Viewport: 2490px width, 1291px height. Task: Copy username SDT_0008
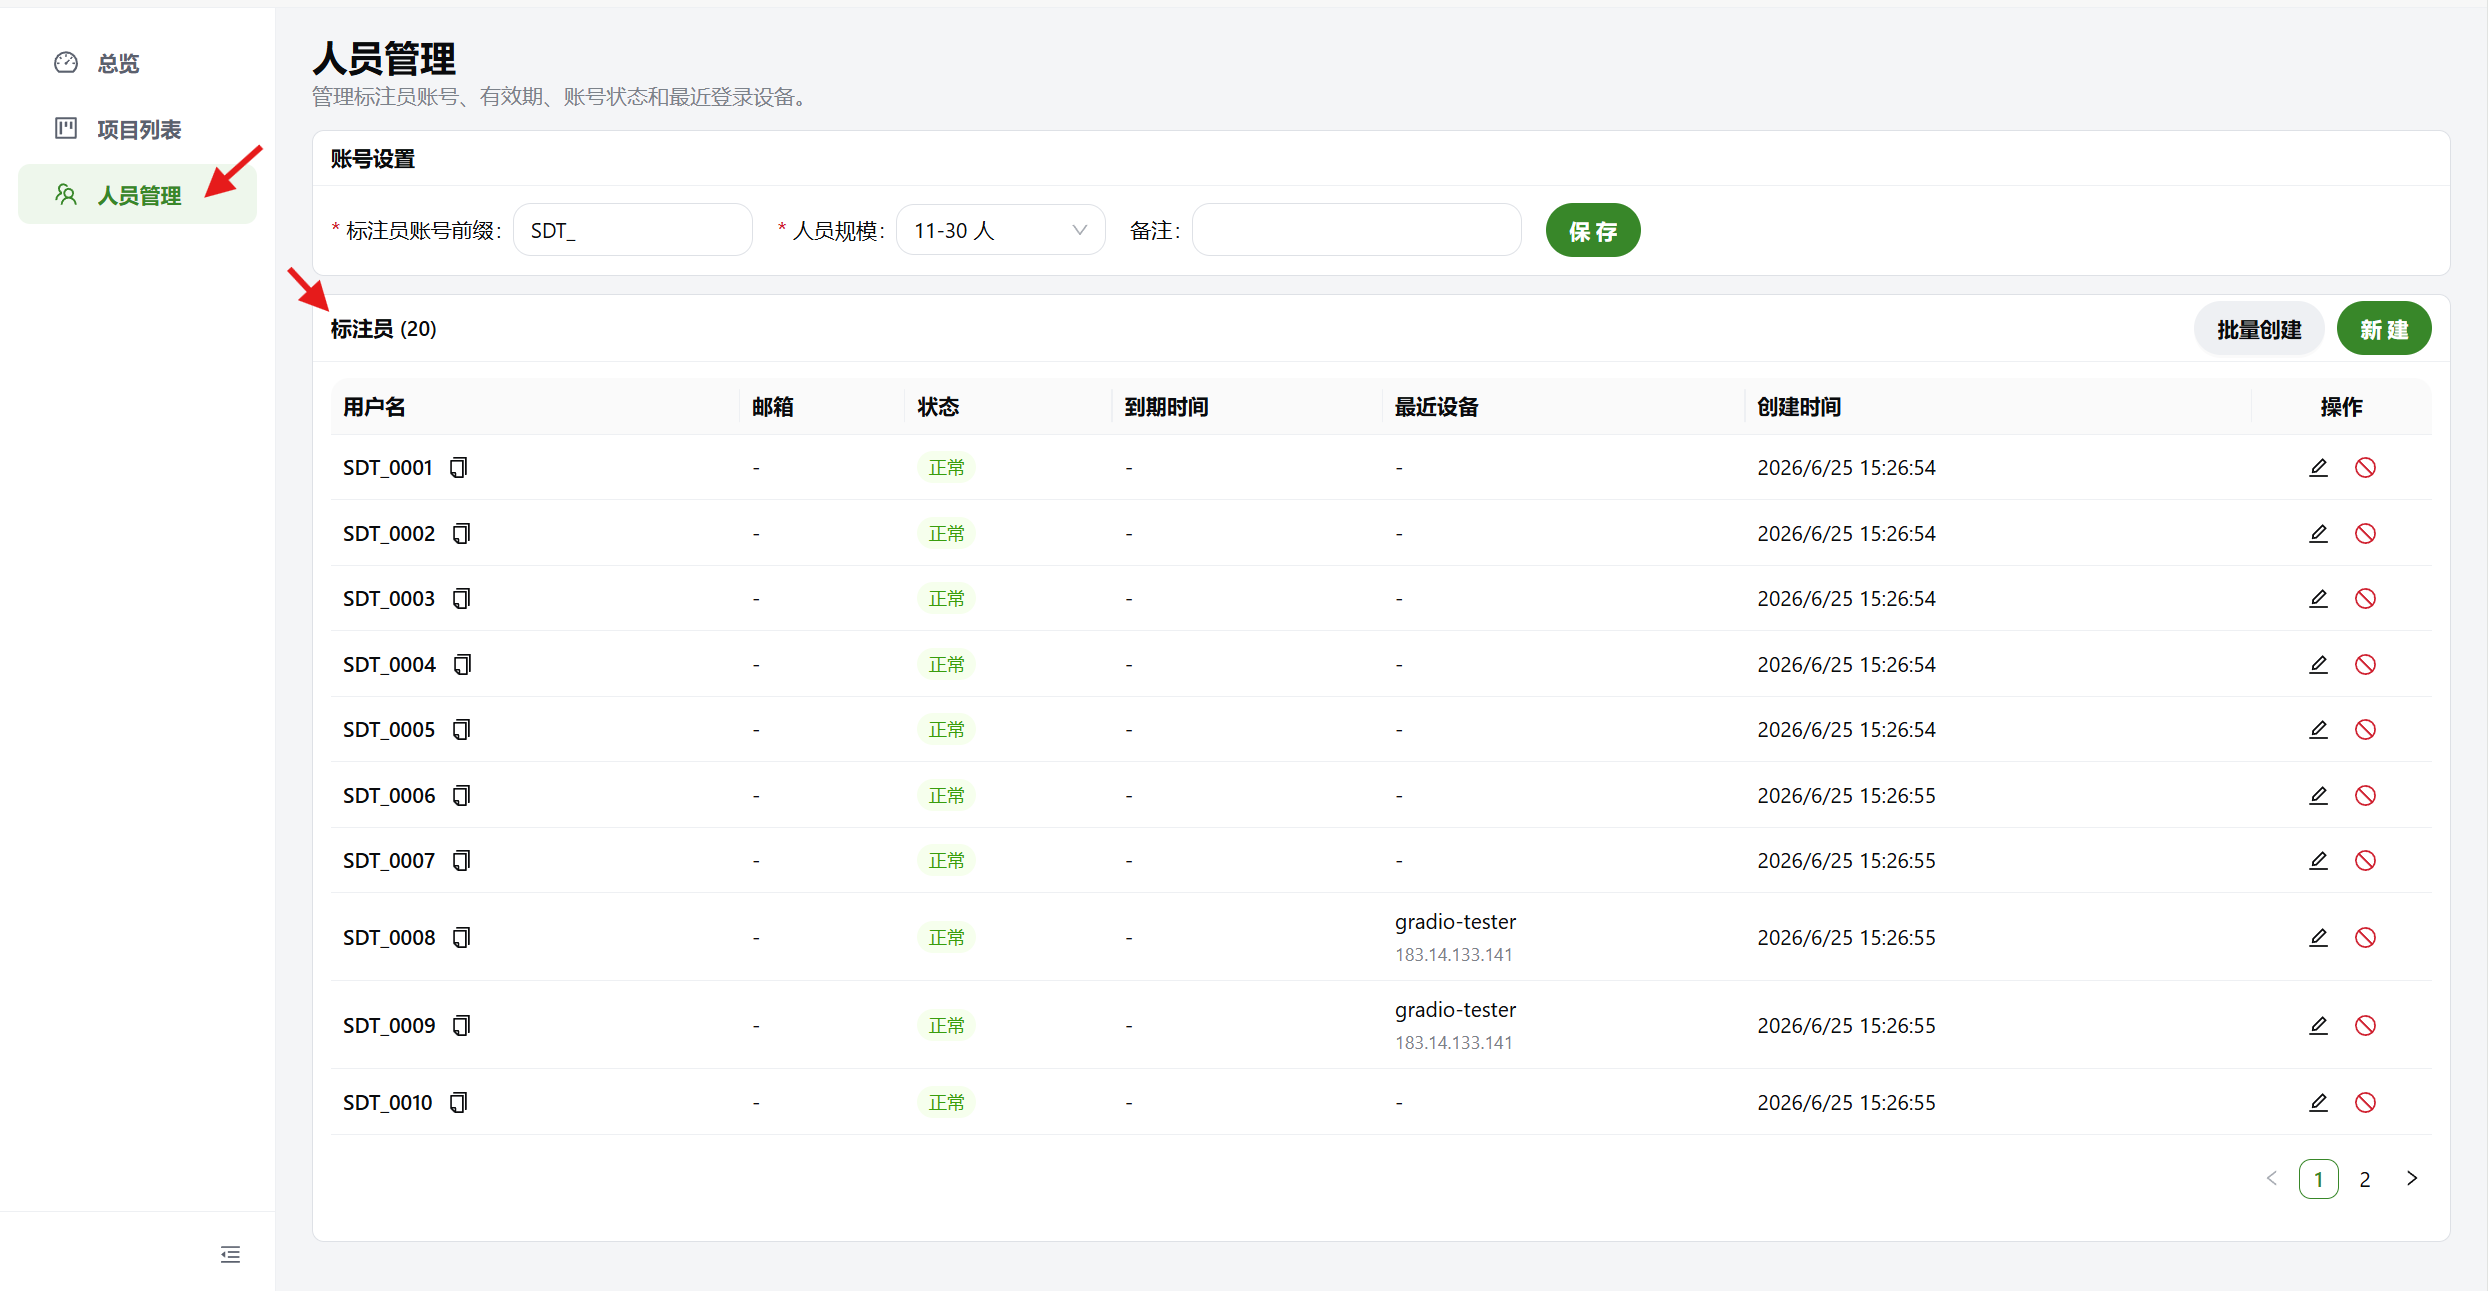(461, 937)
